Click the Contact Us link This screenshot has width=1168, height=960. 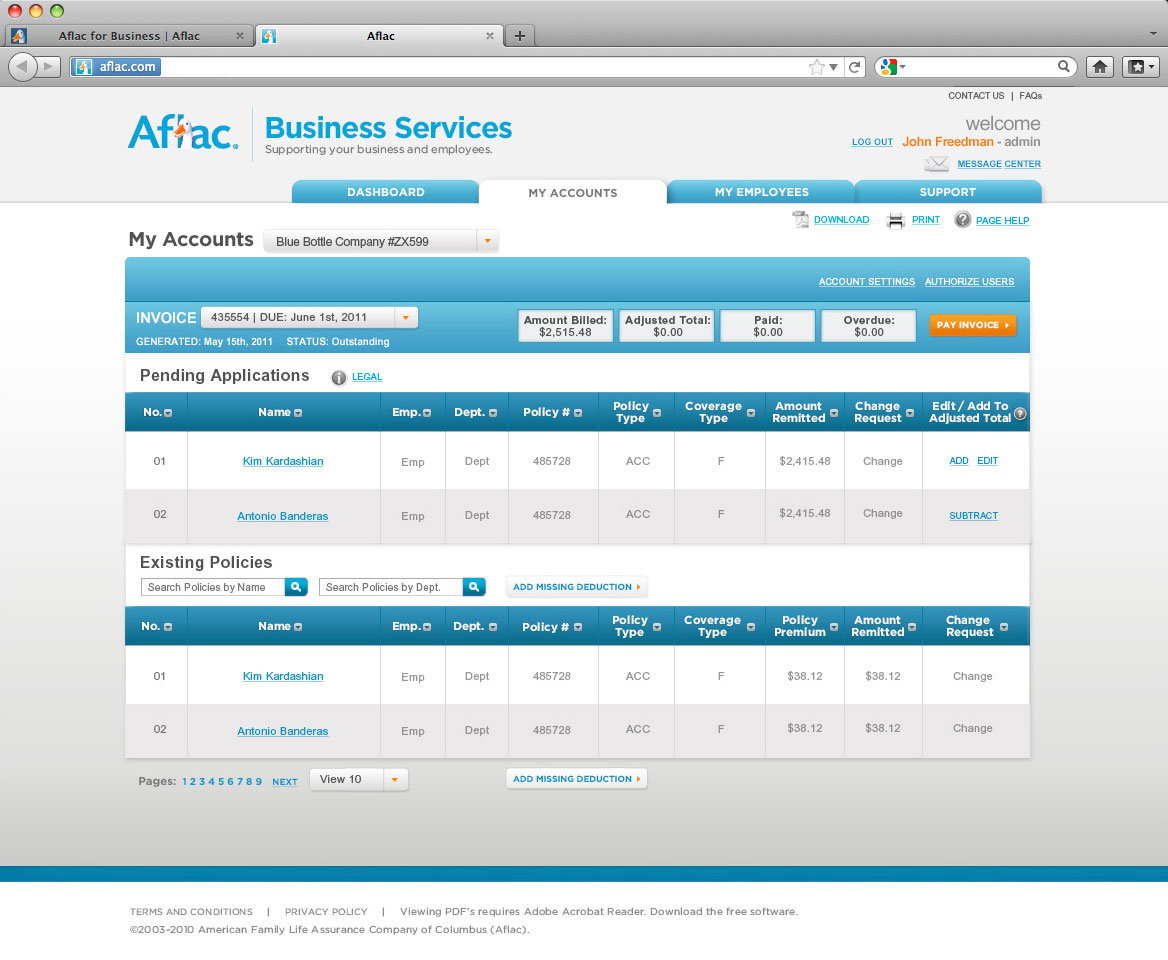coord(976,96)
